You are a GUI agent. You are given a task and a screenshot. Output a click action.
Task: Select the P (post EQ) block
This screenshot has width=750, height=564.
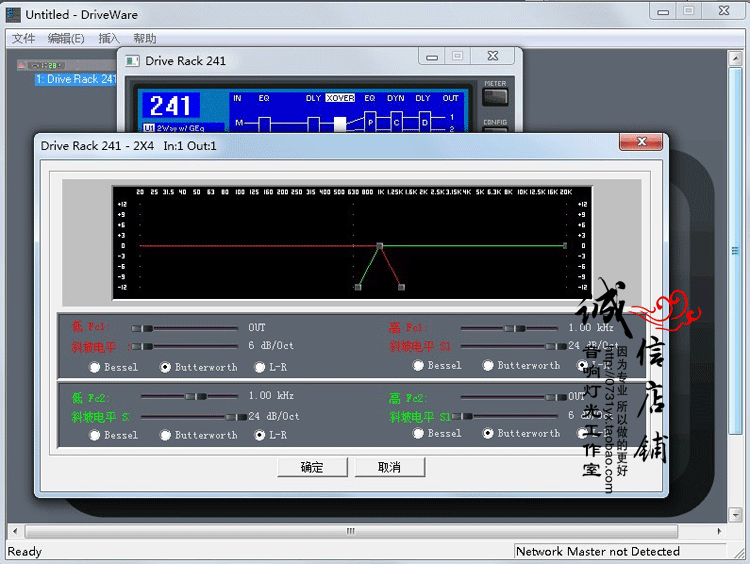370,122
